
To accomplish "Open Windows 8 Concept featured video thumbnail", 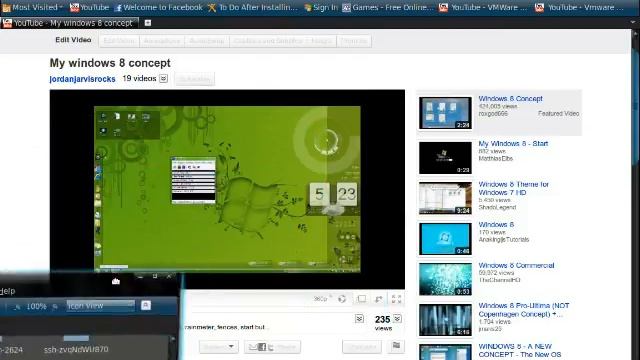I will click(x=445, y=113).
